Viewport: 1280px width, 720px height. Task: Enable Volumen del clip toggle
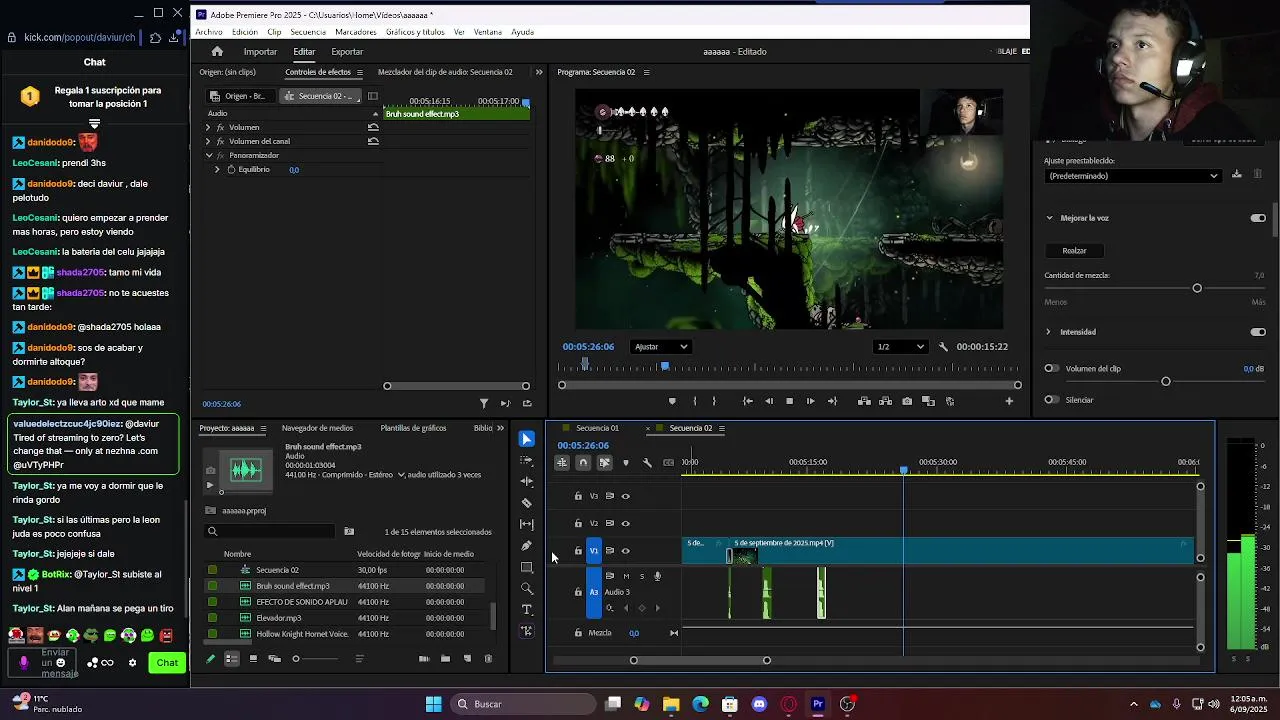pyautogui.click(x=1051, y=368)
